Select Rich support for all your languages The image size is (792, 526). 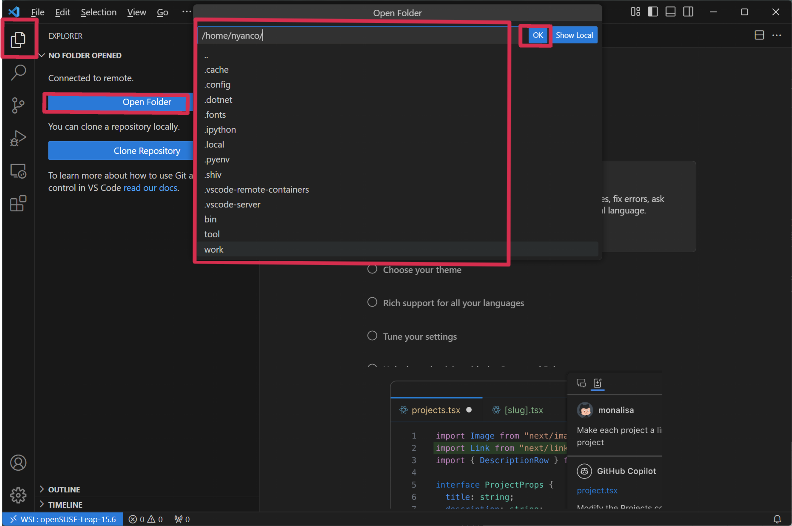(446, 303)
